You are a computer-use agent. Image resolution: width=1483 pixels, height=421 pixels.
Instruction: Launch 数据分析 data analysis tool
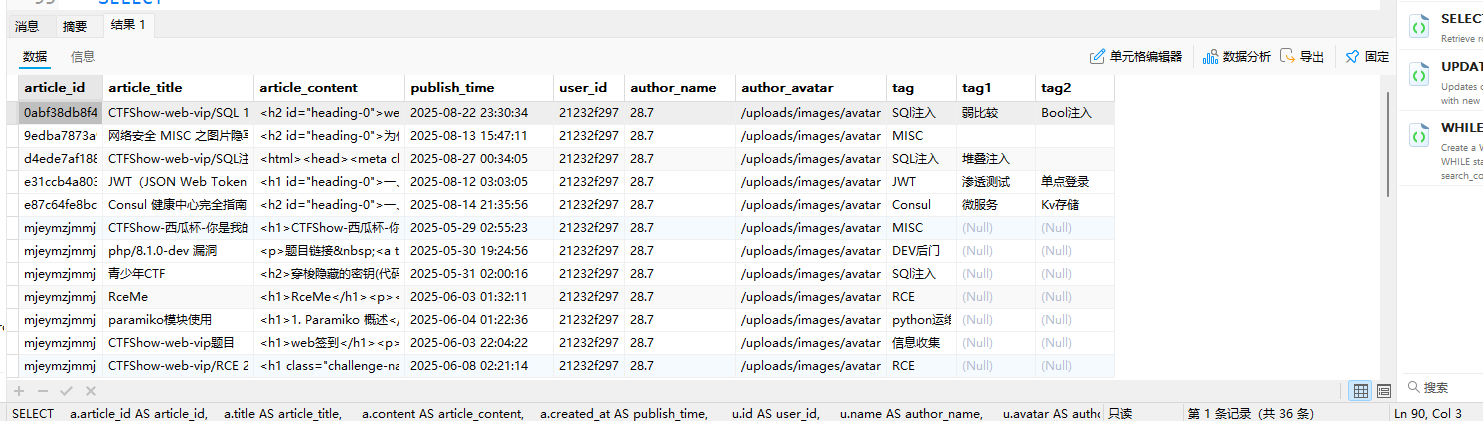pos(1237,57)
